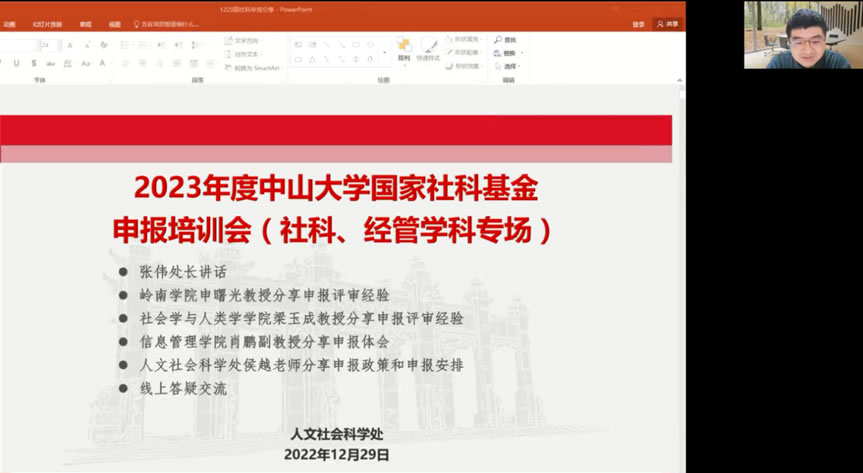Image resolution: width=863 pixels, height=473 pixels.
Task: Click the Clear Formatting icon
Action: 103,45
